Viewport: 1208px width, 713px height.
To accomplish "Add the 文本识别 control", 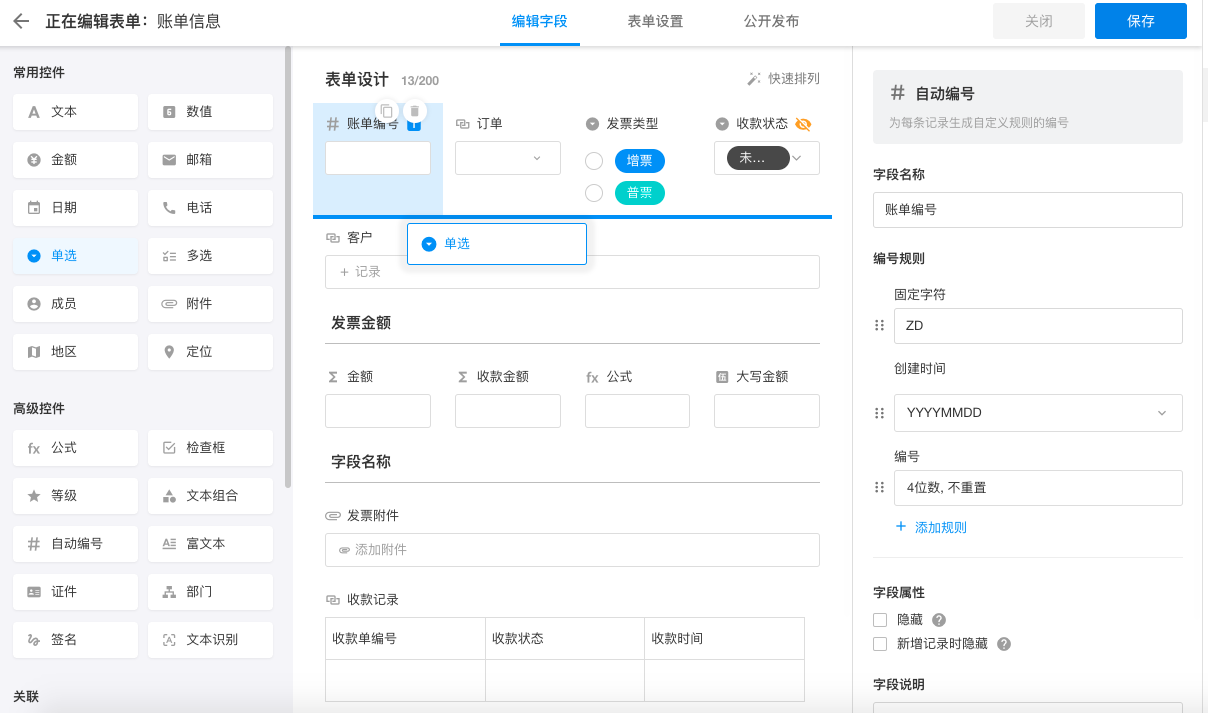I will pos(210,639).
